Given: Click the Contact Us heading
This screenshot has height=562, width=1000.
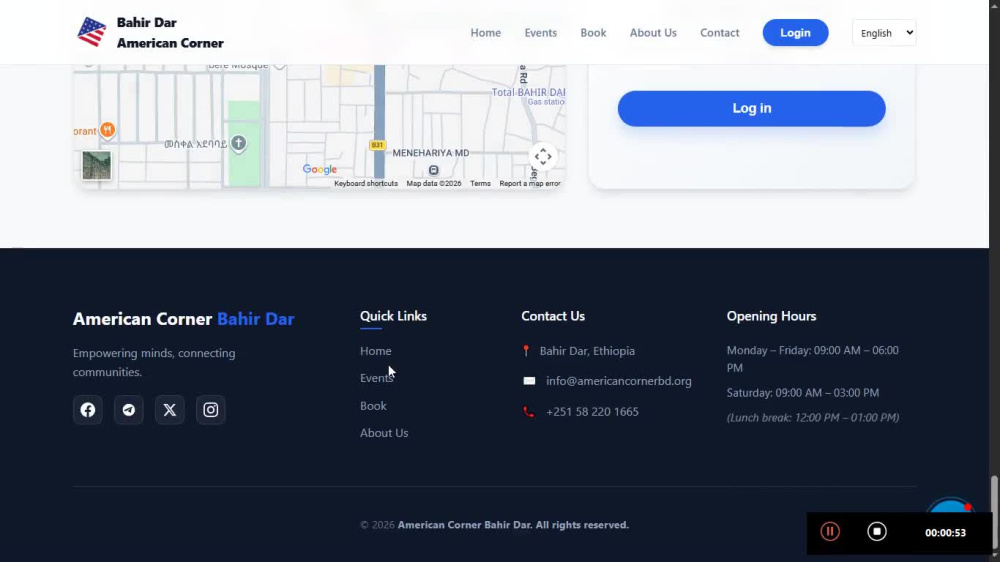Looking at the screenshot, I should pos(553,316).
